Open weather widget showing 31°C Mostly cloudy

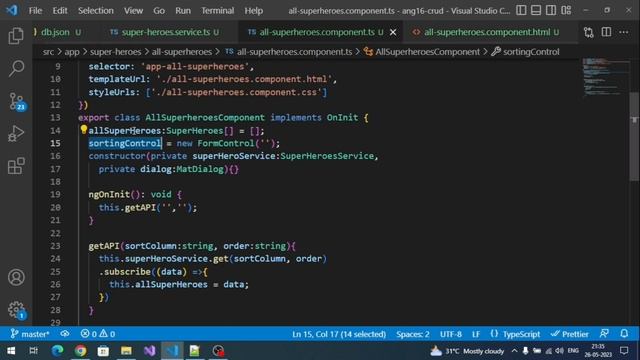[x=467, y=351]
